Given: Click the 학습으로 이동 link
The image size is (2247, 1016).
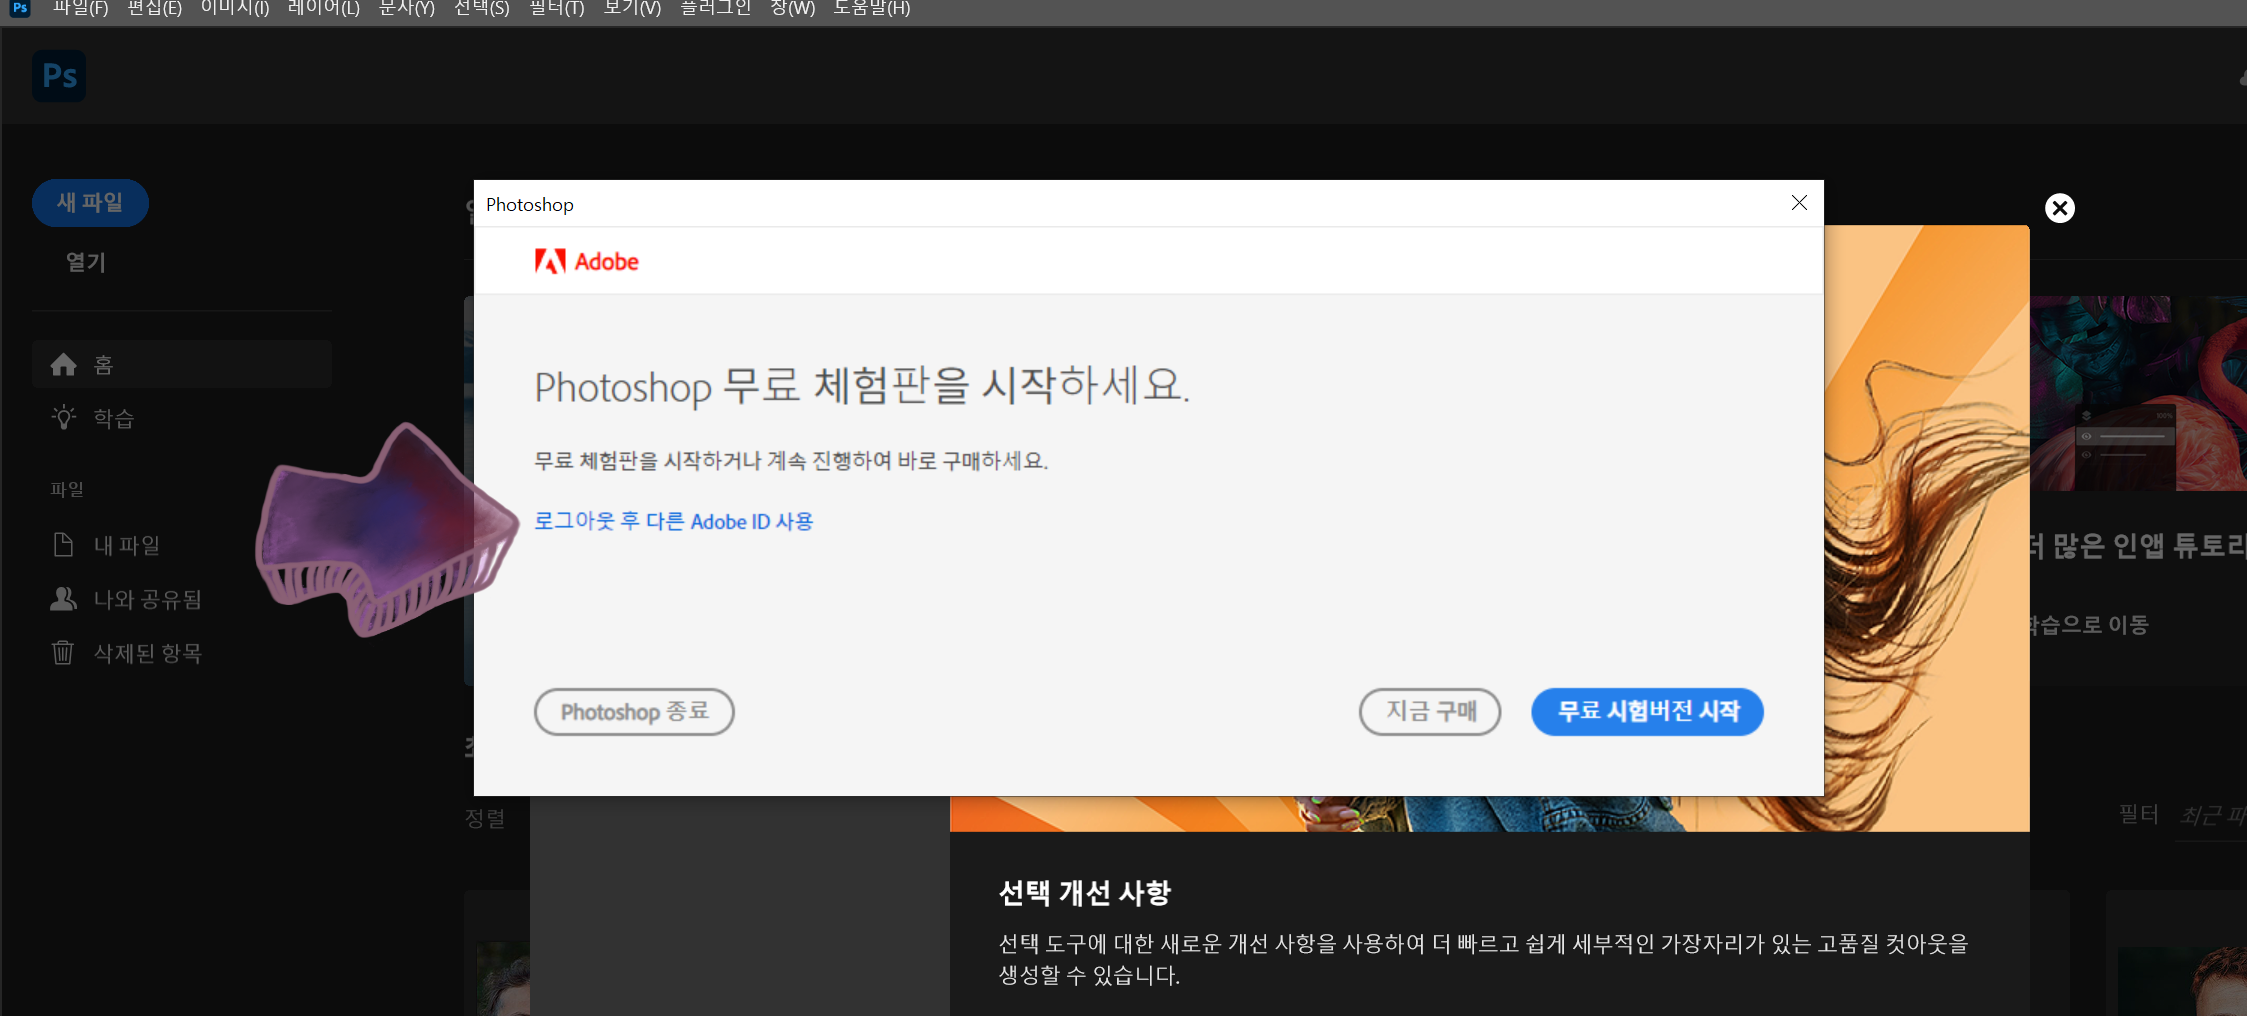Looking at the screenshot, I should [2089, 625].
